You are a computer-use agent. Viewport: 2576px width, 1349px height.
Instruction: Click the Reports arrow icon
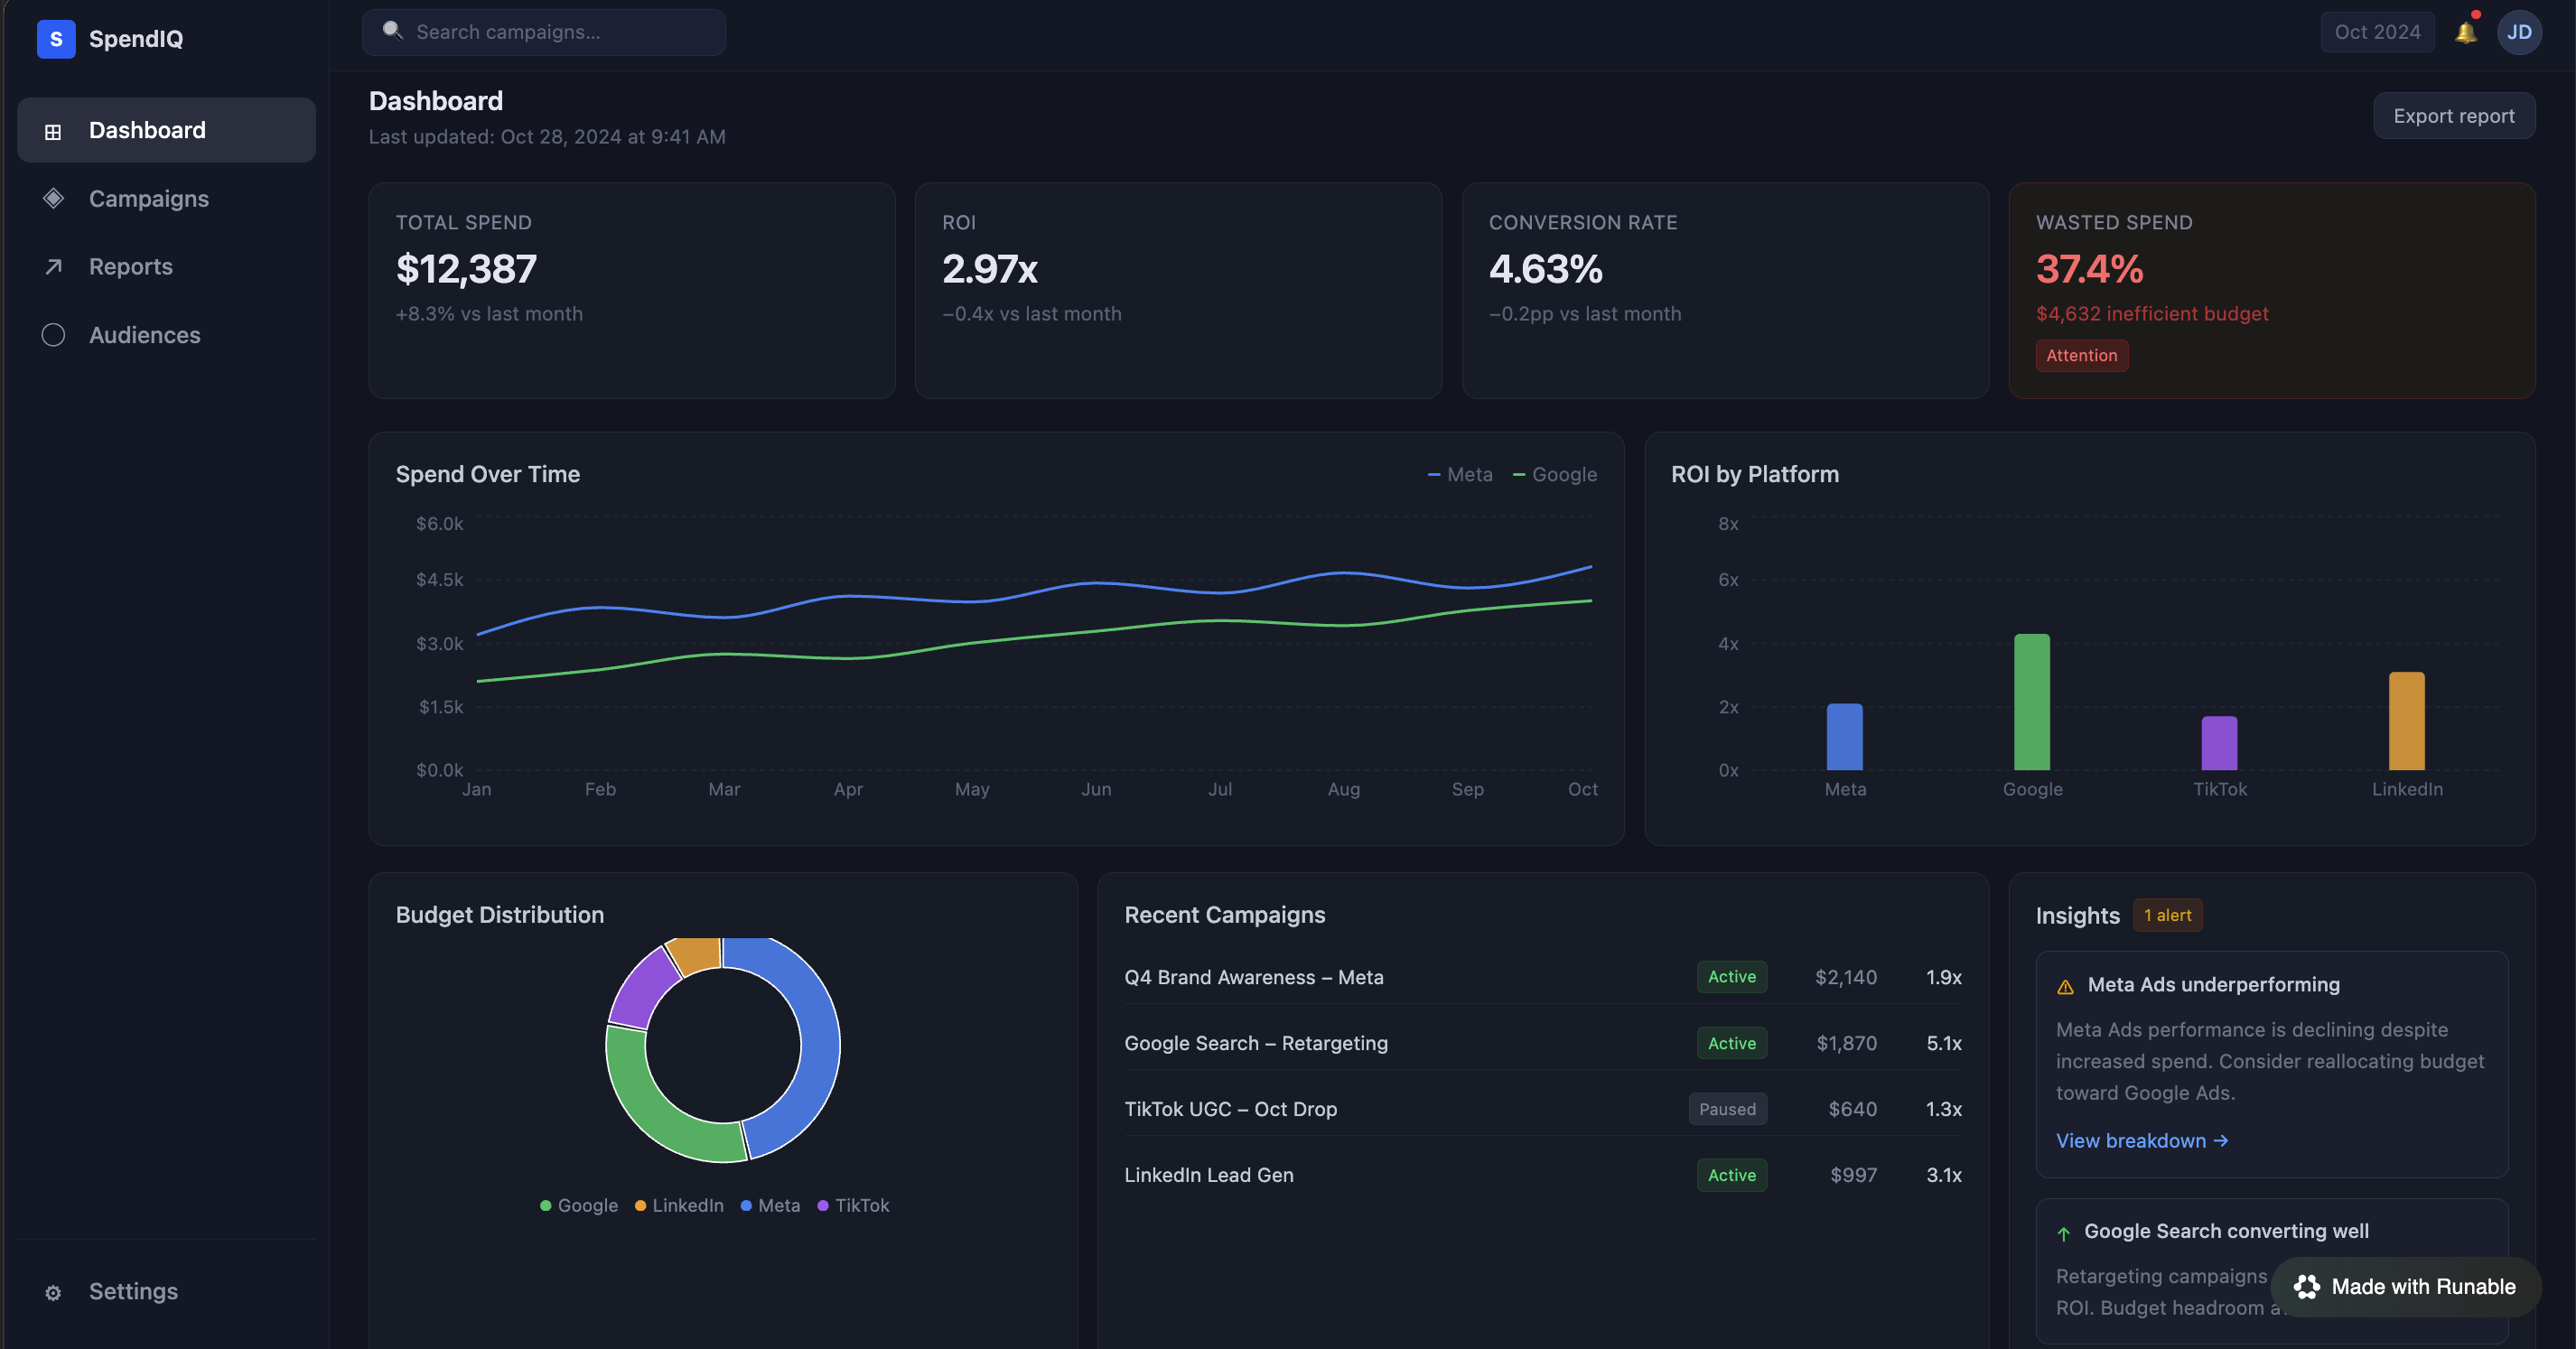(53, 266)
